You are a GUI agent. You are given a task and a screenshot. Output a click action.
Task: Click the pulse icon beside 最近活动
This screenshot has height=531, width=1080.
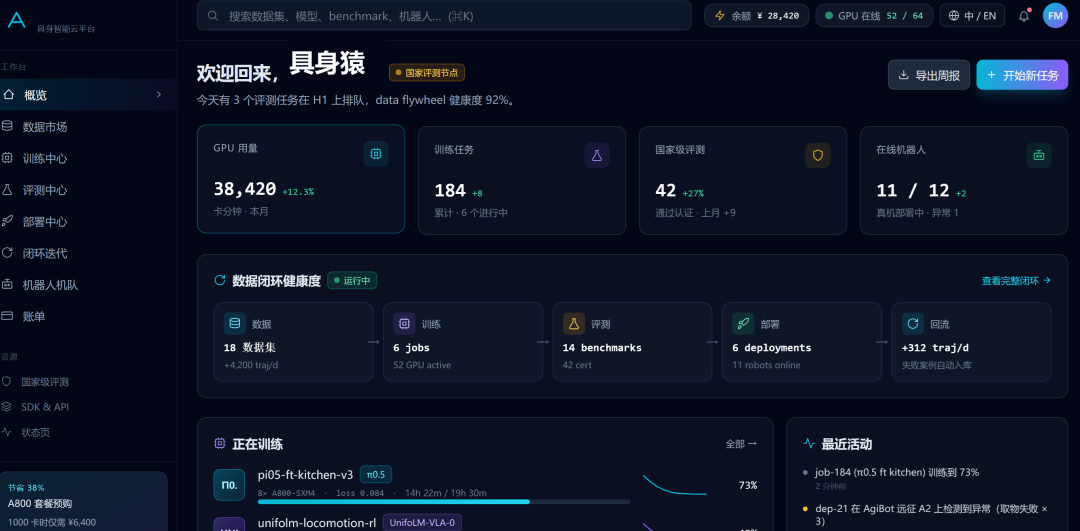pos(810,444)
